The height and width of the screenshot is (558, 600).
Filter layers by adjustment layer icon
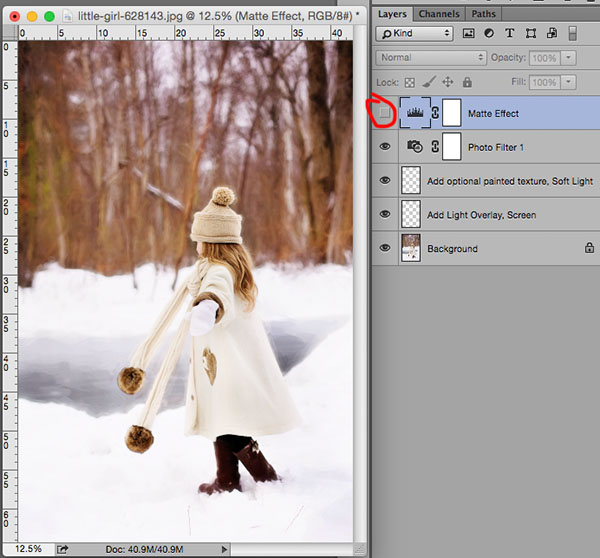click(489, 33)
